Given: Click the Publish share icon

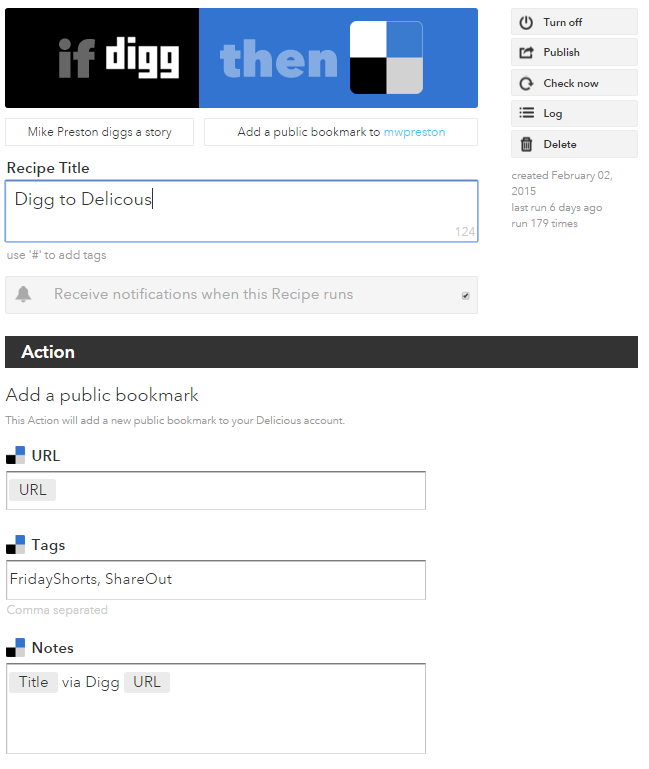Looking at the screenshot, I should (526, 52).
